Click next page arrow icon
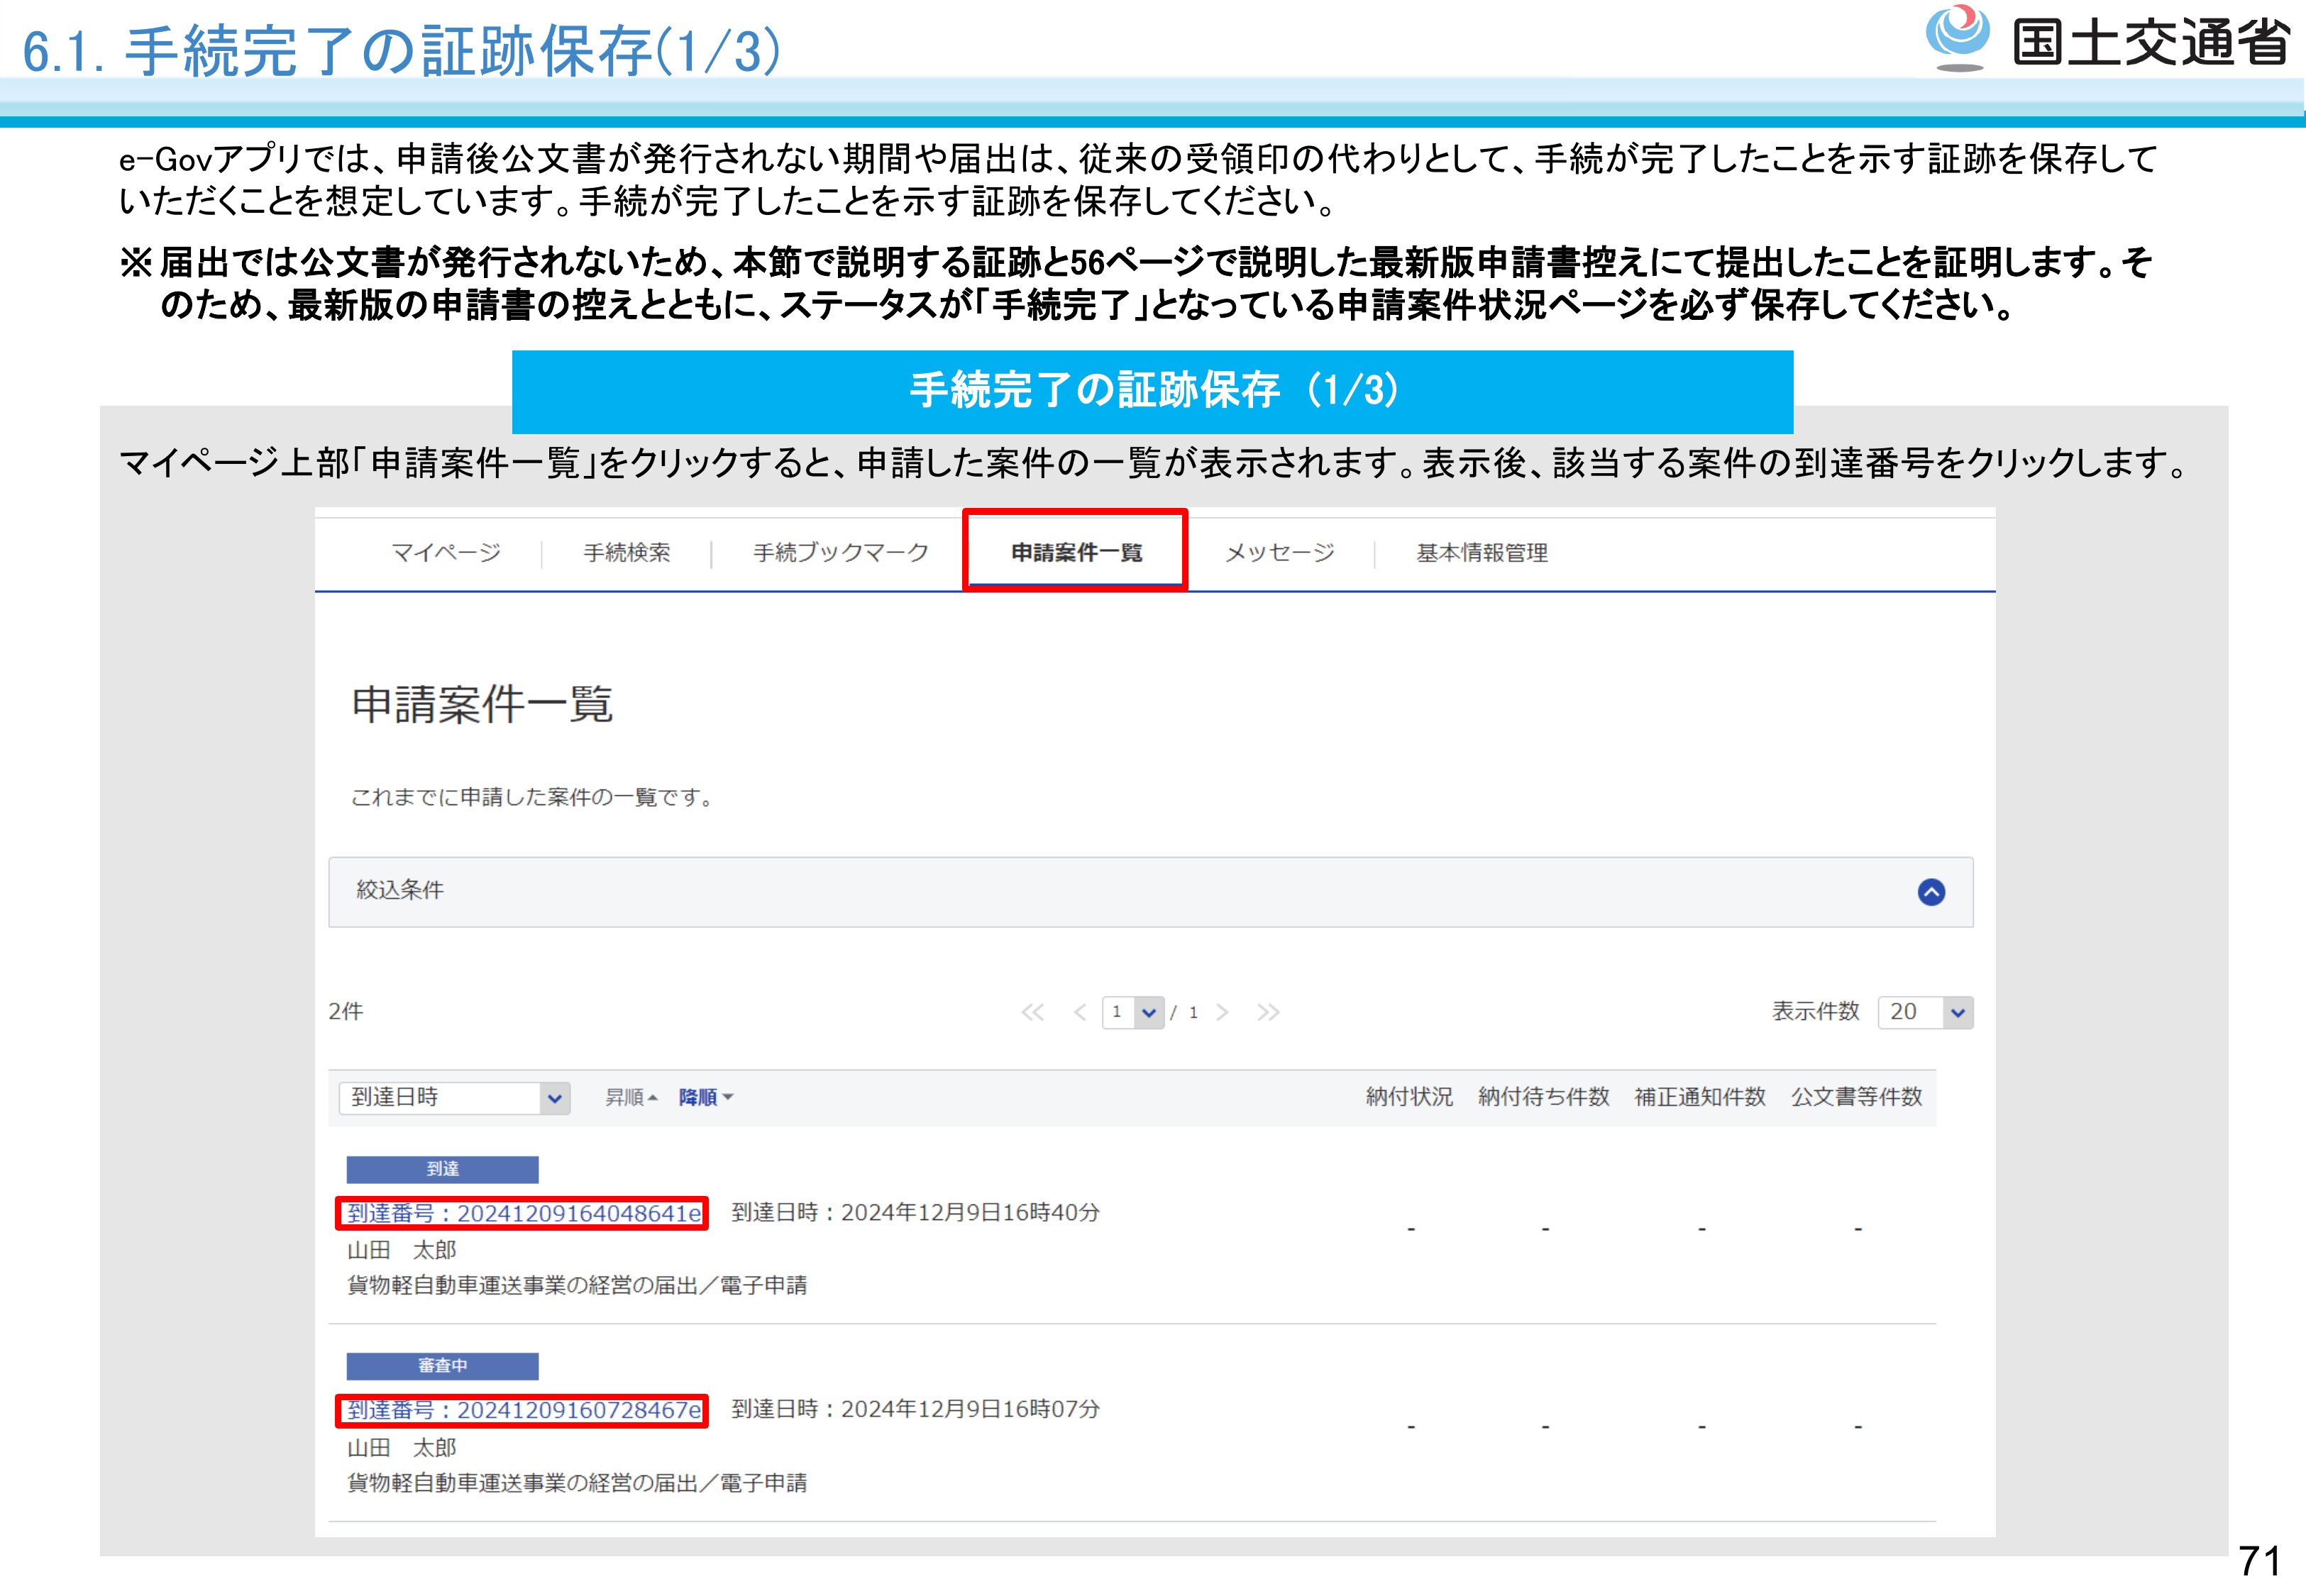Image resolution: width=2306 pixels, height=1596 pixels. click(x=1222, y=1012)
